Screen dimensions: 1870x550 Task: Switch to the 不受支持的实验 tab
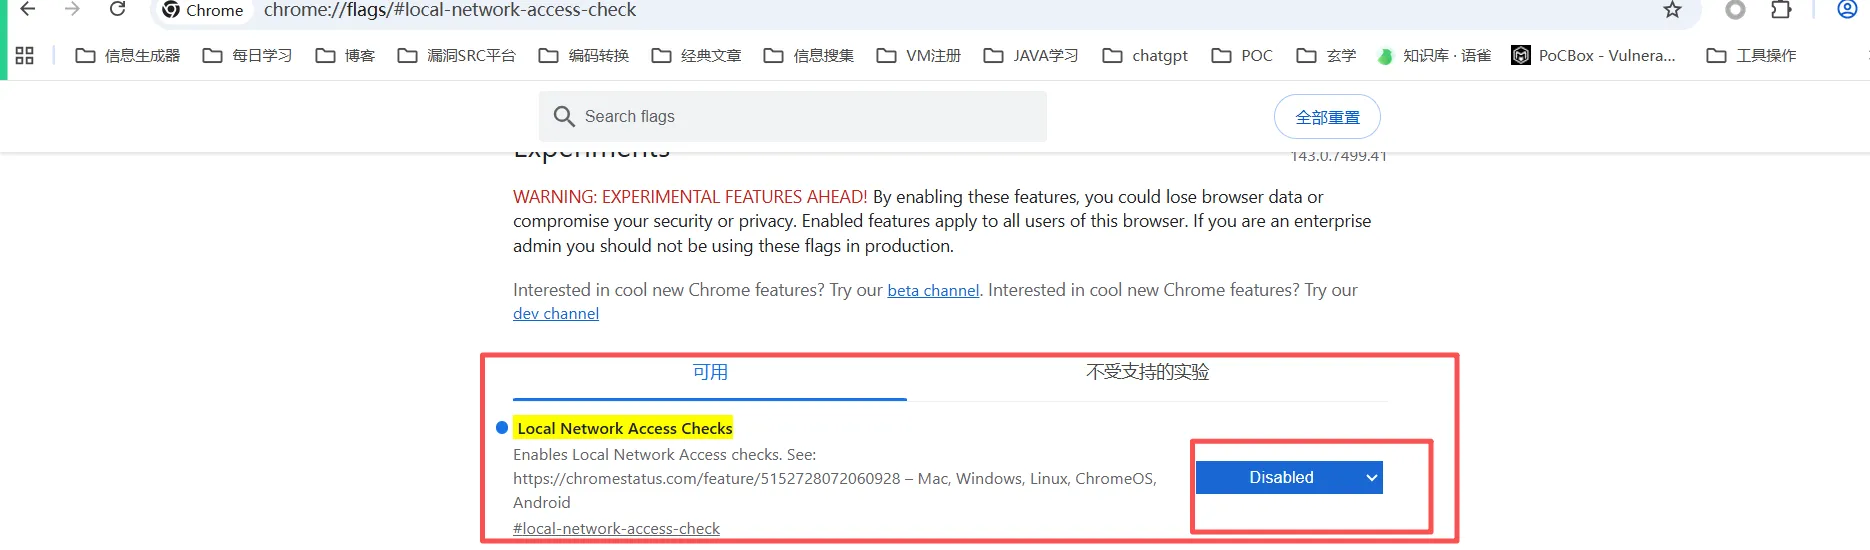[x=1147, y=373]
